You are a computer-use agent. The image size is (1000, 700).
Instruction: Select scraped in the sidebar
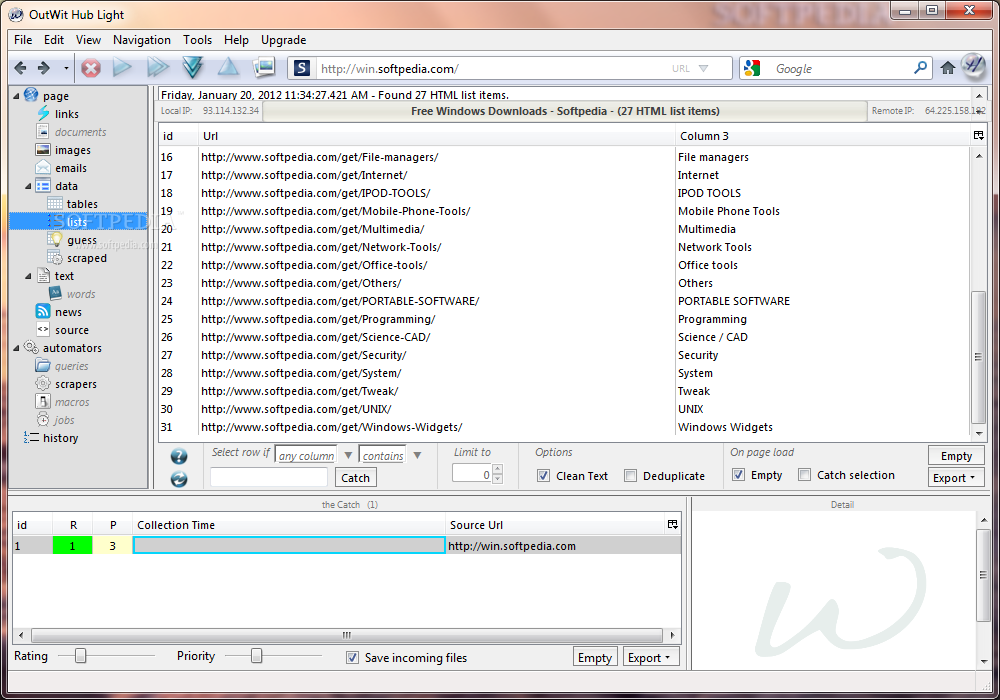tap(87, 258)
